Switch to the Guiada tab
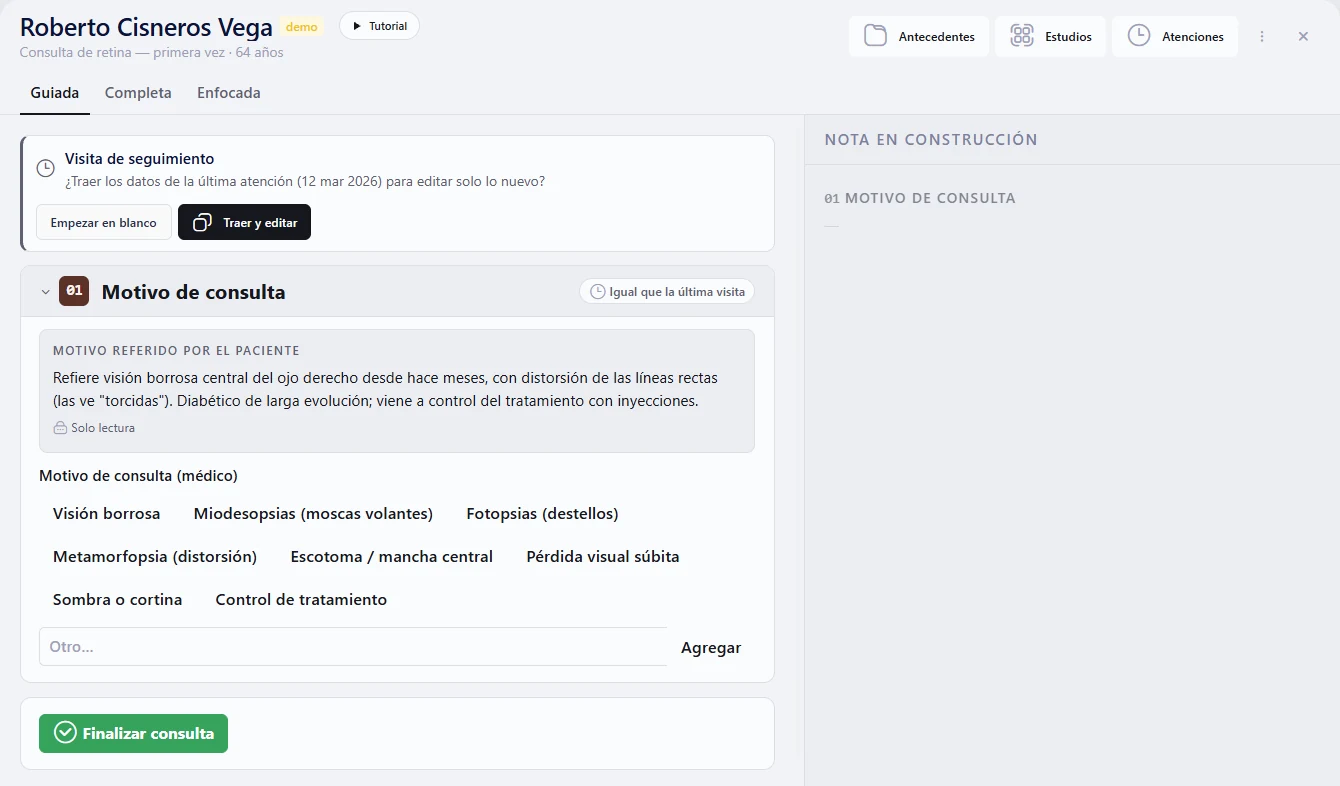This screenshot has height=786, width=1340. 55,93
